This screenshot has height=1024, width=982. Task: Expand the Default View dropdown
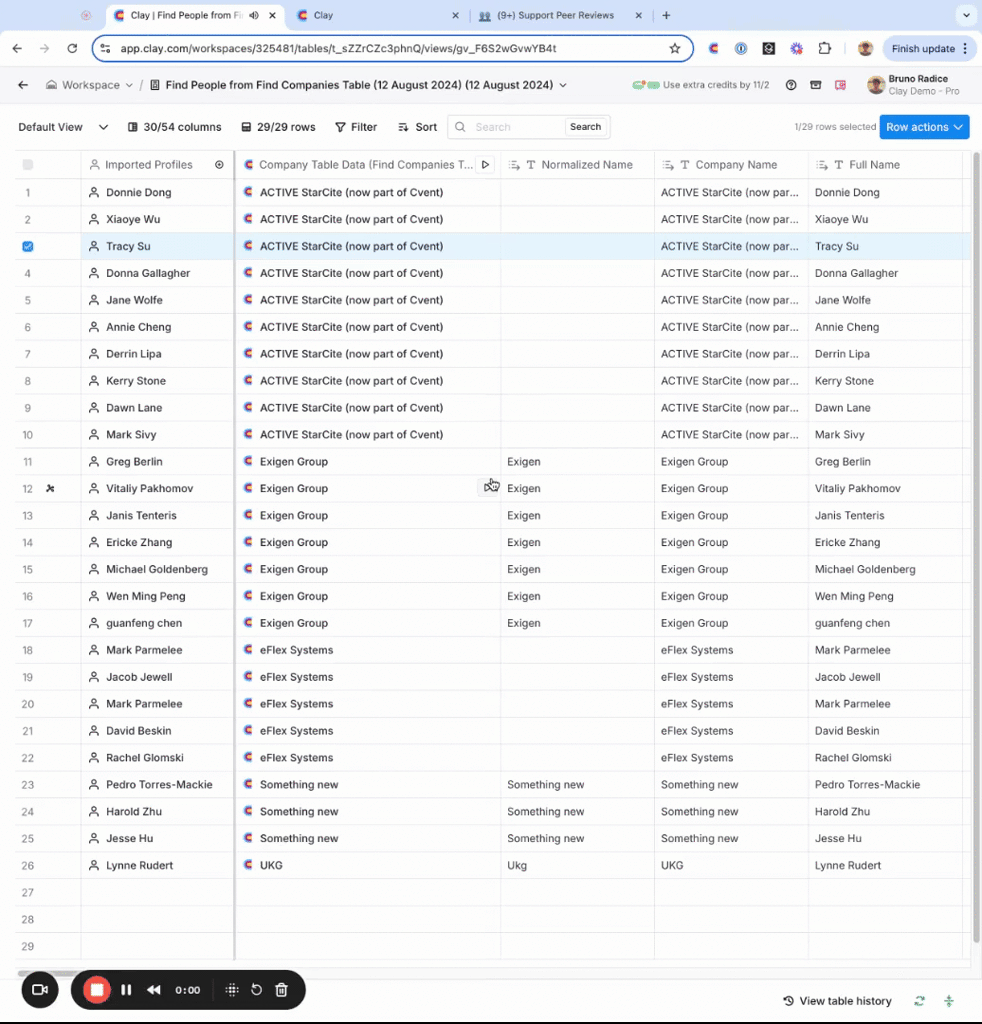(x=62, y=127)
